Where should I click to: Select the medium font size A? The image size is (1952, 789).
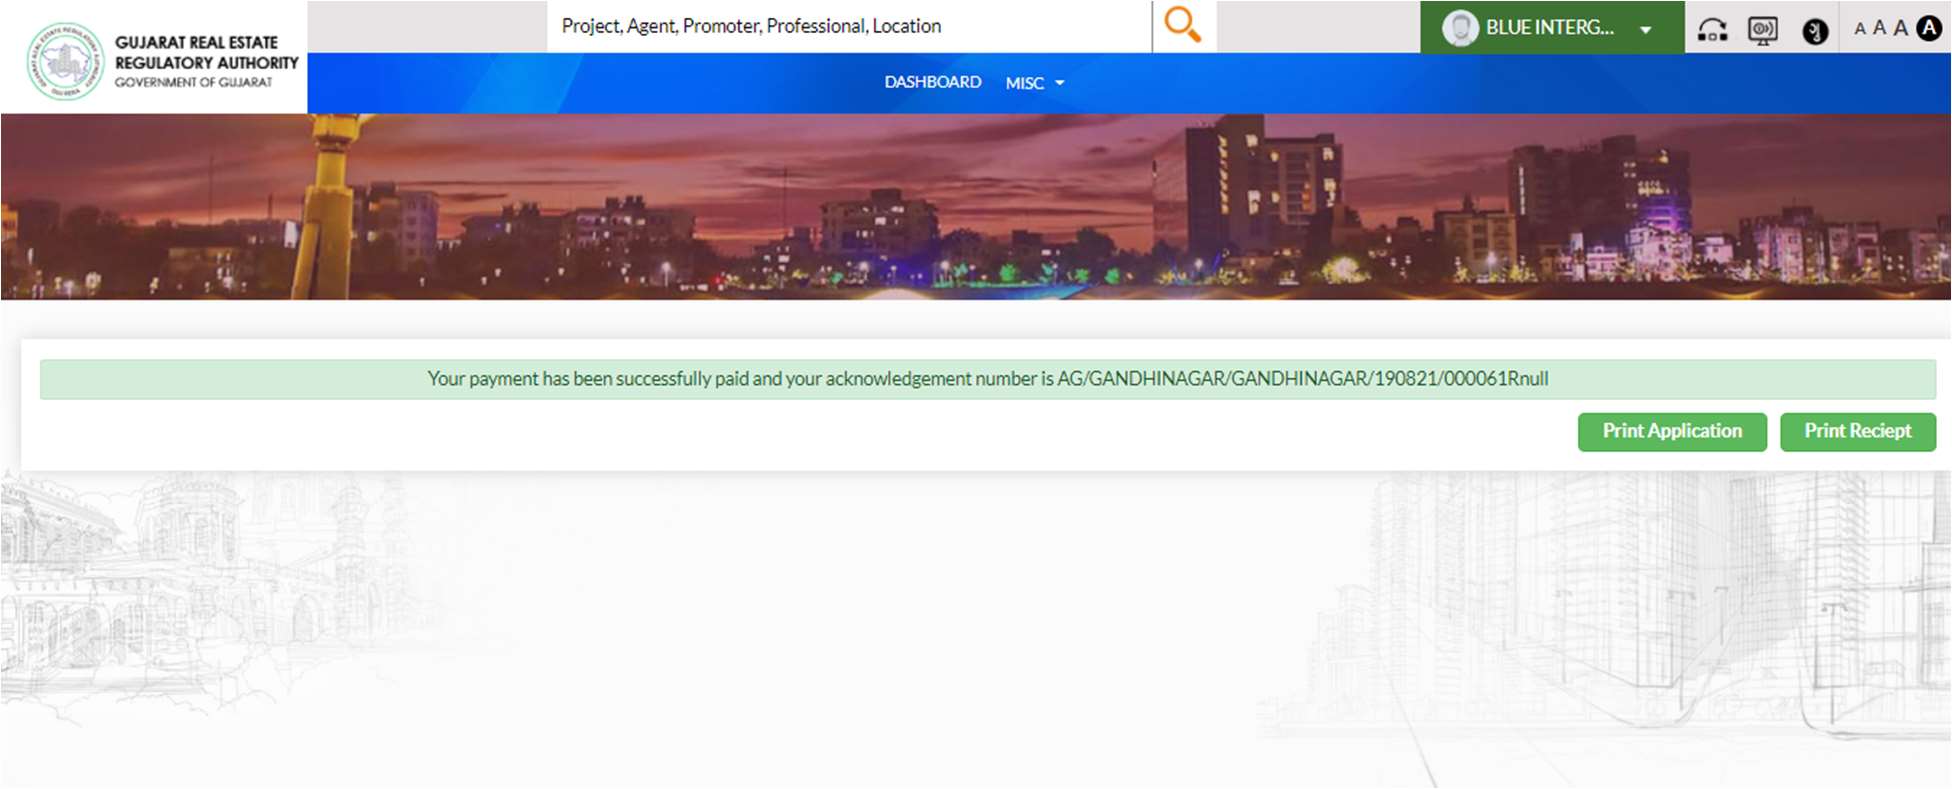click(x=1879, y=28)
